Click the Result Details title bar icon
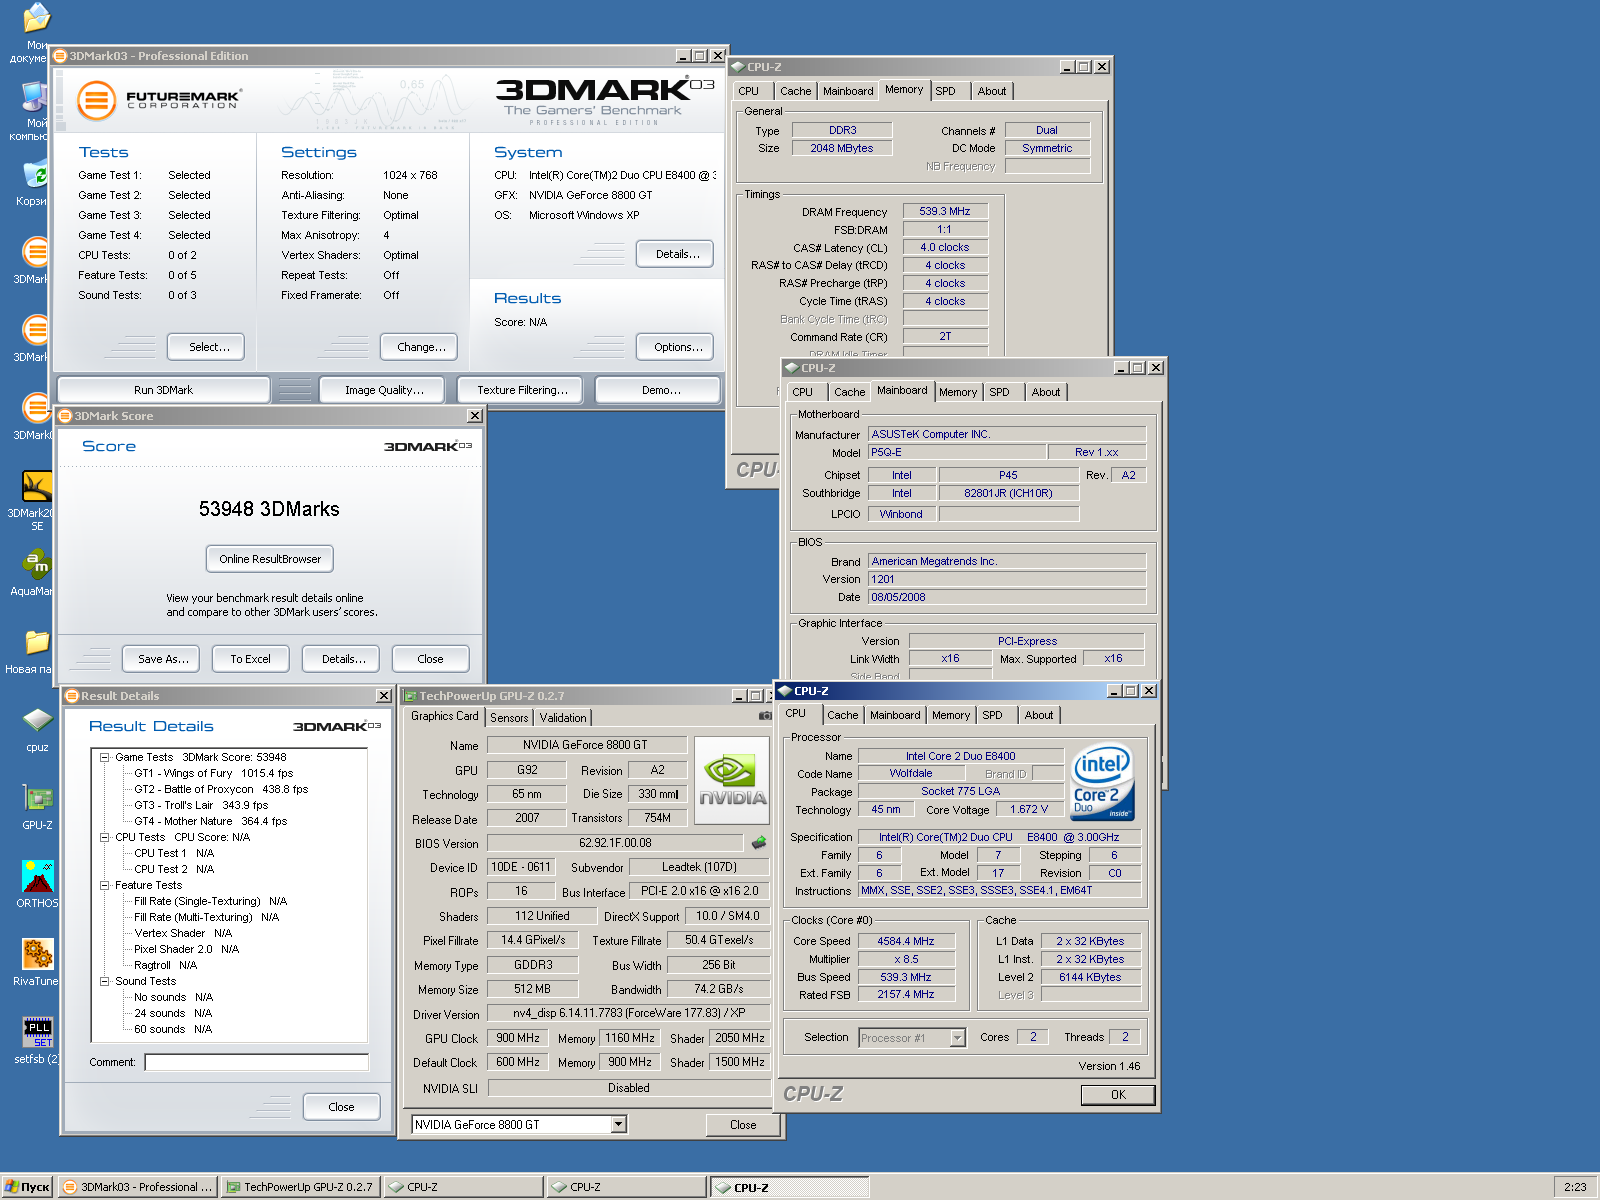The image size is (1600, 1200). click(x=72, y=696)
